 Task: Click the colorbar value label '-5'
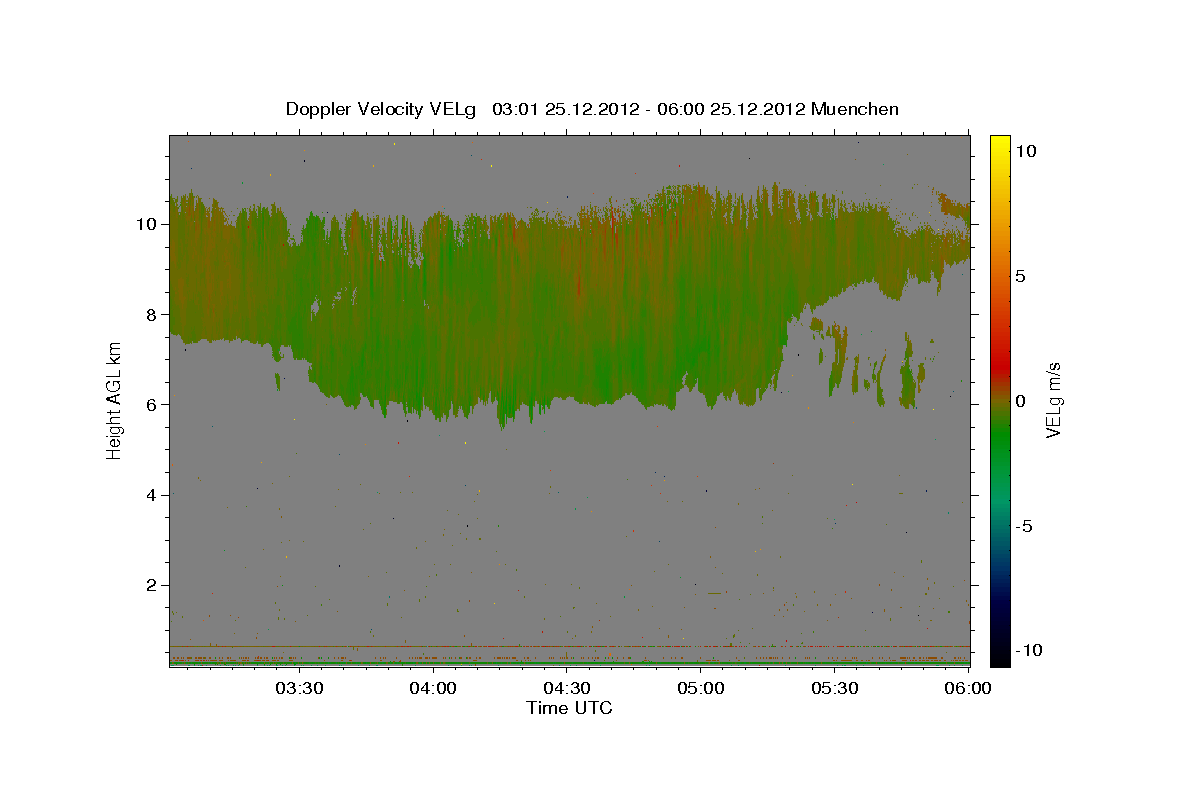click(x=1024, y=526)
